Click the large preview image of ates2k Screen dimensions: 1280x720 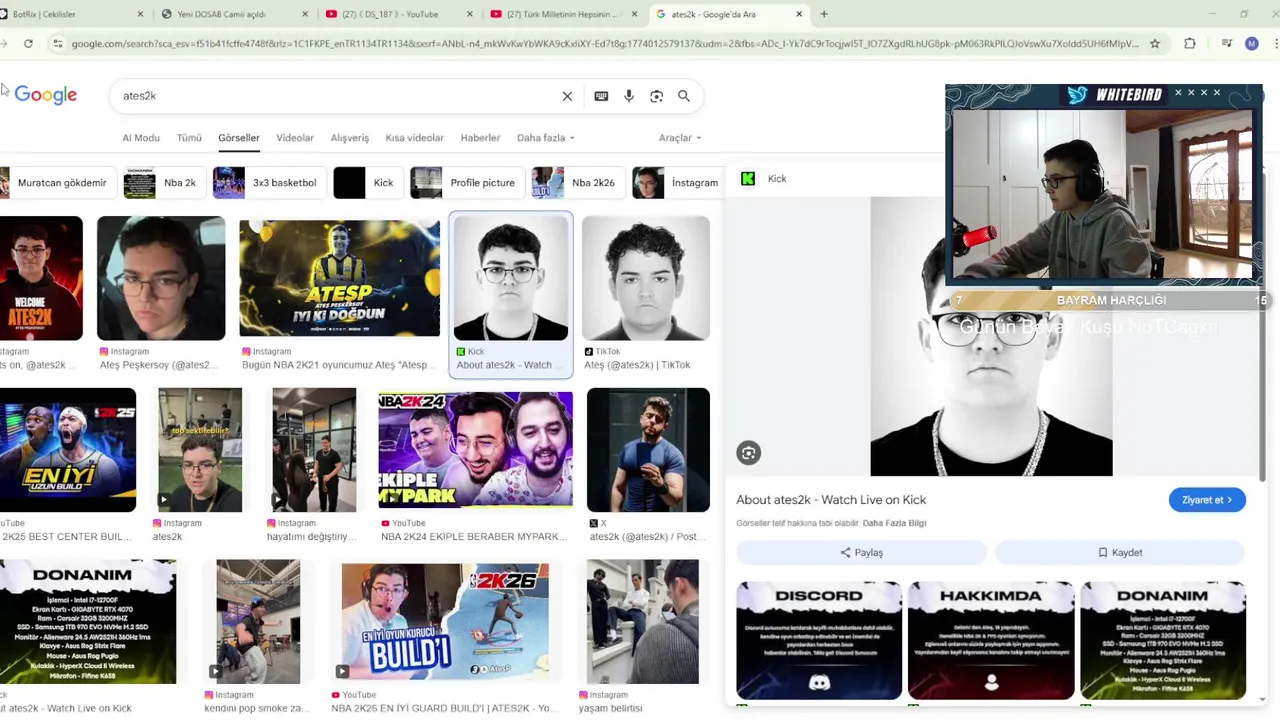pyautogui.click(x=991, y=336)
